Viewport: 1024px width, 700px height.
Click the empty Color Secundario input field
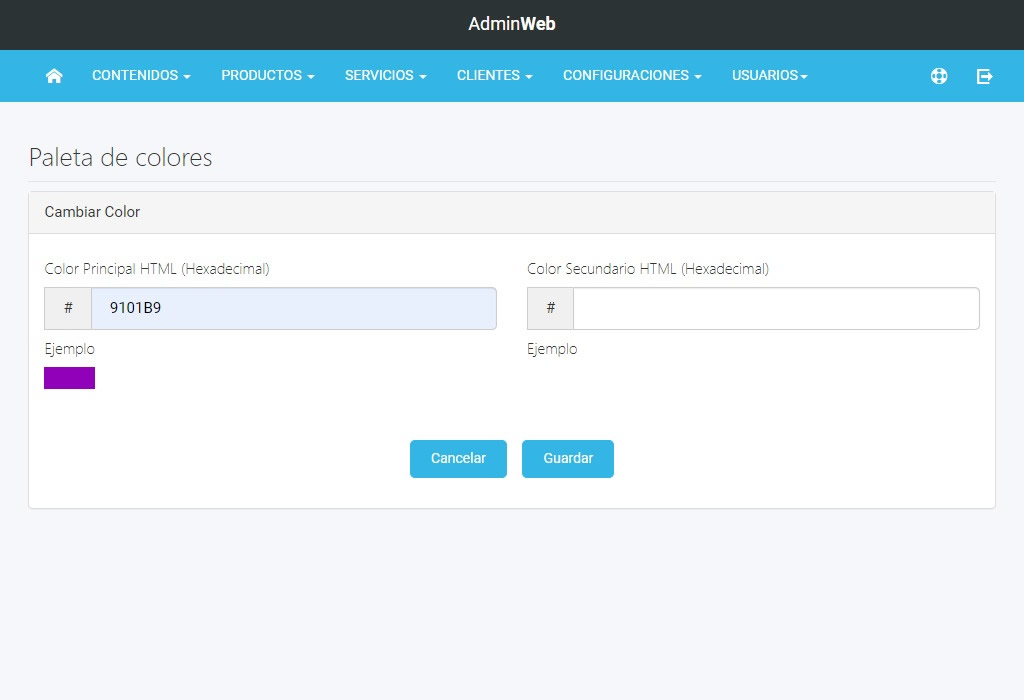point(775,308)
